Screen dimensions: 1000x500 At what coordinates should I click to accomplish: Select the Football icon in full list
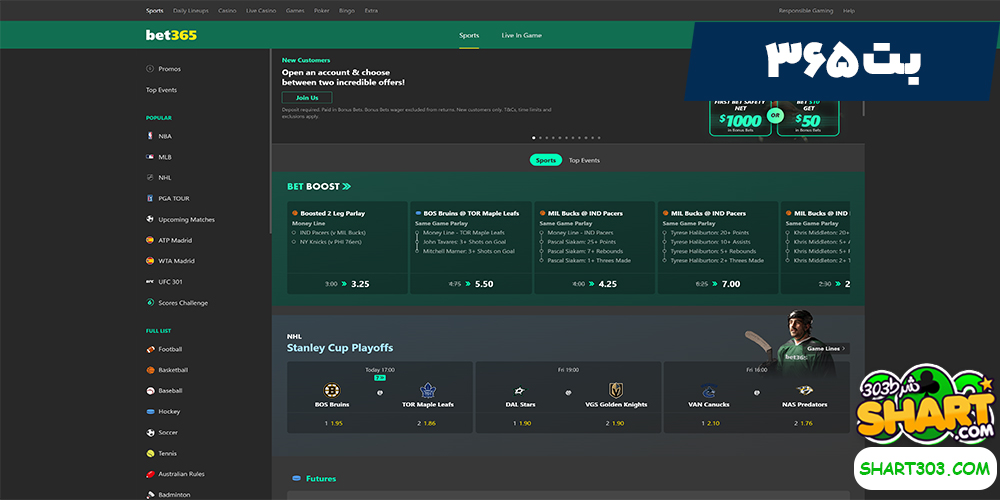(x=150, y=349)
